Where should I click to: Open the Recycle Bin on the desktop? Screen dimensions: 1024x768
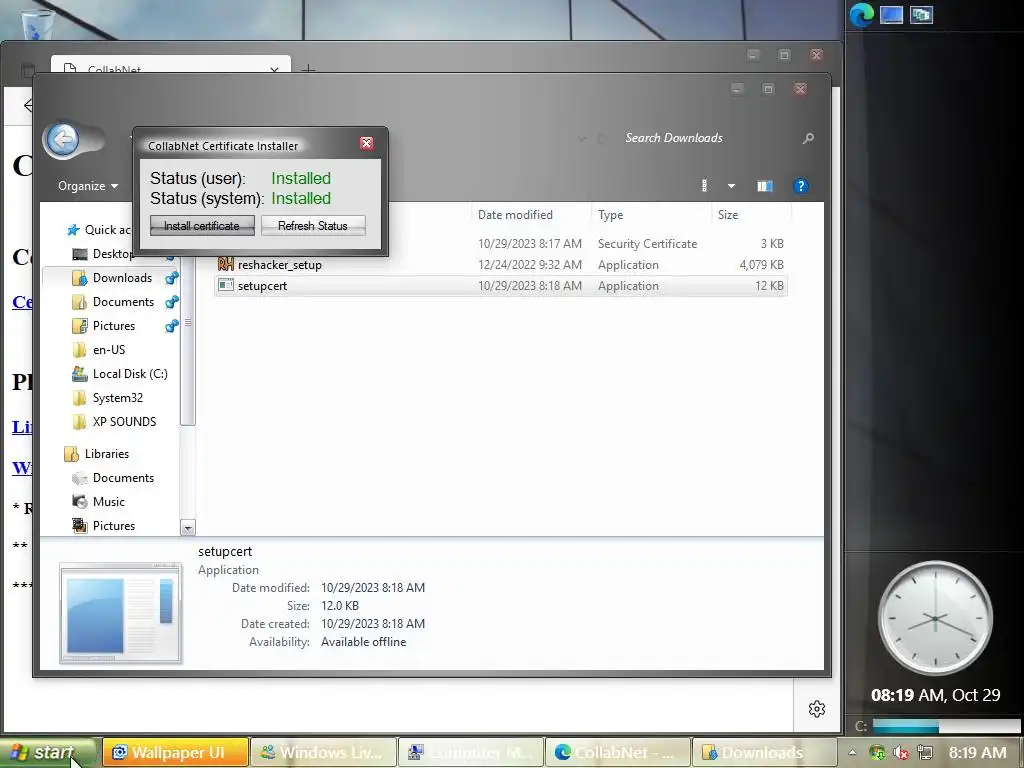pyautogui.click(x=38, y=23)
